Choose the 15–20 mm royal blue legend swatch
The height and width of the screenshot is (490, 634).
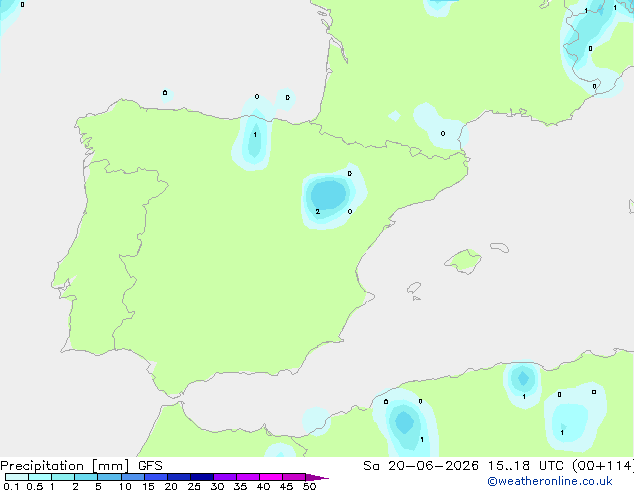point(156,477)
